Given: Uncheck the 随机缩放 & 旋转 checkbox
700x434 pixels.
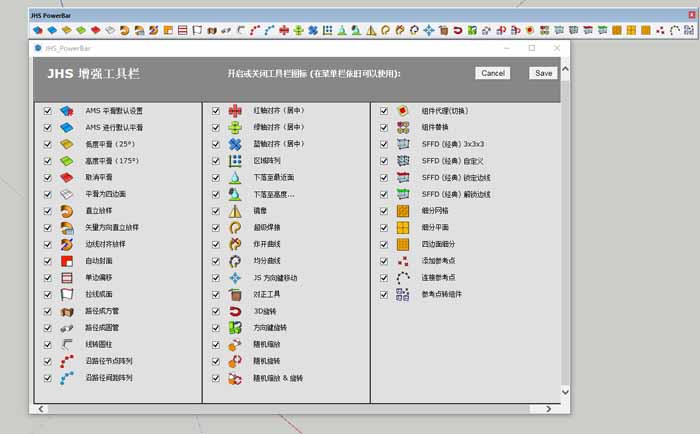Looking at the screenshot, I should tap(216, 379).
